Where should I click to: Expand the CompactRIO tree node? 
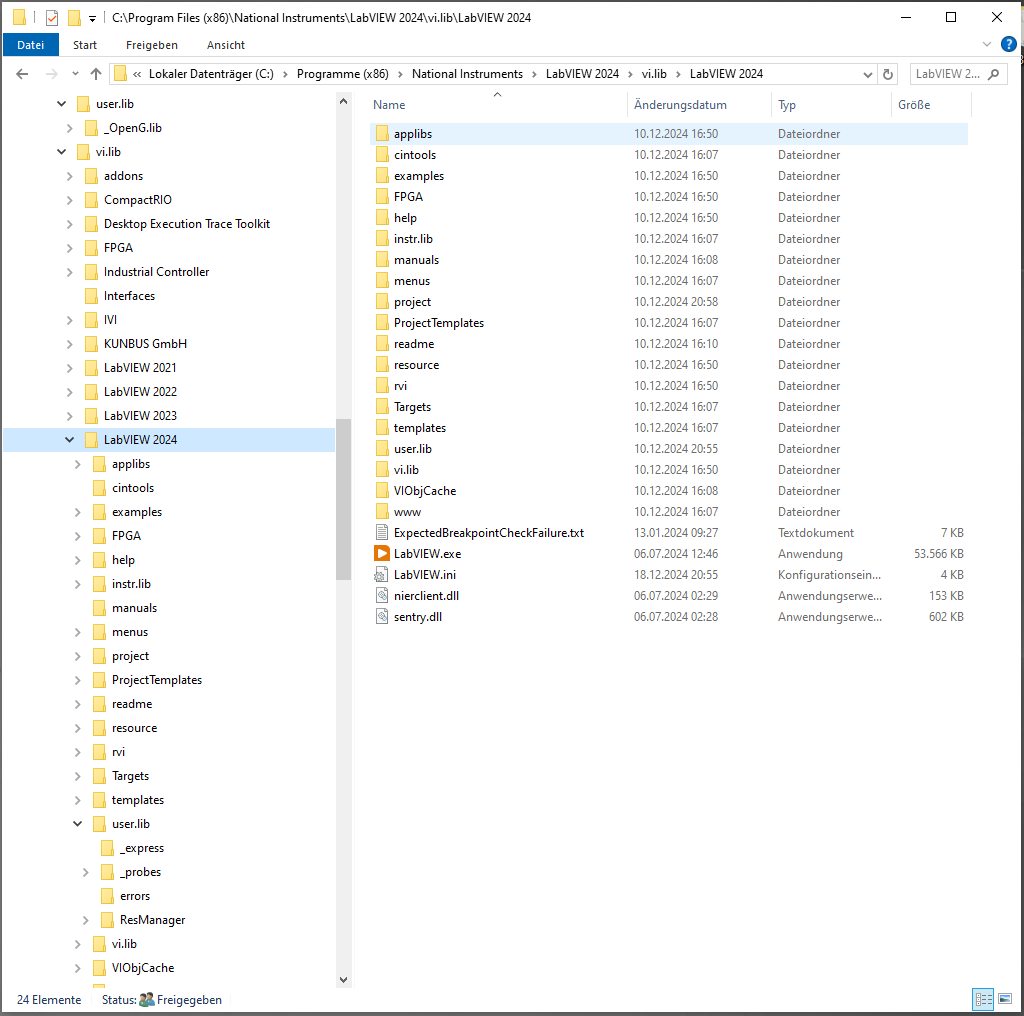(69, 200)
